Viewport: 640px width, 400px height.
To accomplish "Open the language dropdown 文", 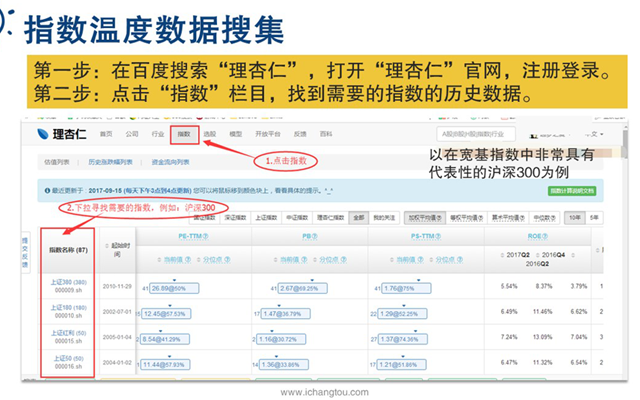I will pos(595,134).
